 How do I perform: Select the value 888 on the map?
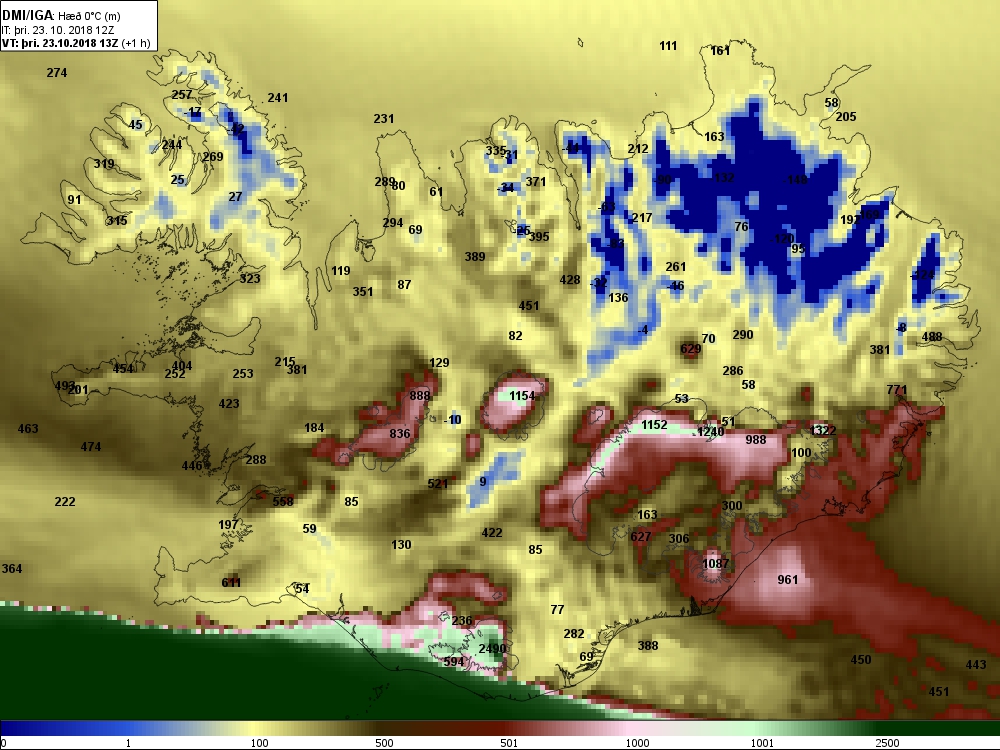click(x=420, y=395)
